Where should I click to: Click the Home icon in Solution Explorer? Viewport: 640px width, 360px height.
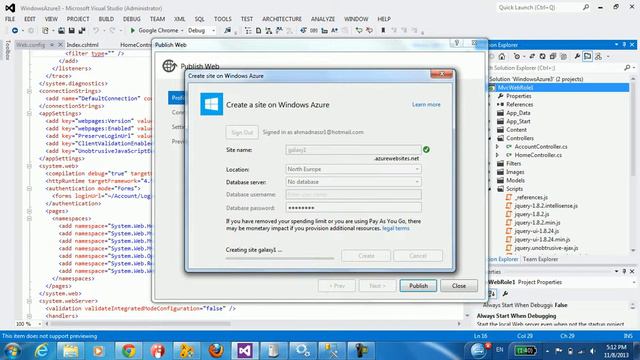502,57
